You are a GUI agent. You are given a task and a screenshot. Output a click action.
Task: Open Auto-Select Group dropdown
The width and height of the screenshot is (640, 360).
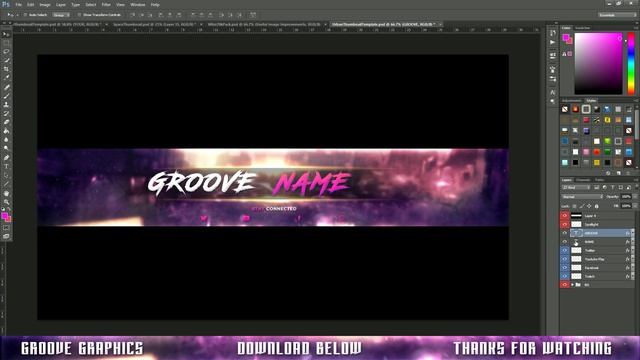[x=61, y=15]
